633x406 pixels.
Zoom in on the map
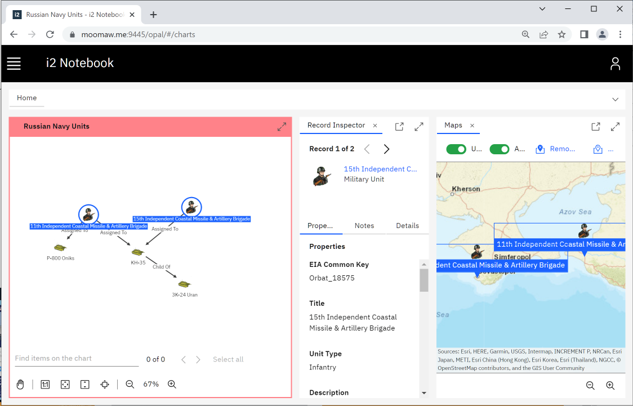pos(610,385)
